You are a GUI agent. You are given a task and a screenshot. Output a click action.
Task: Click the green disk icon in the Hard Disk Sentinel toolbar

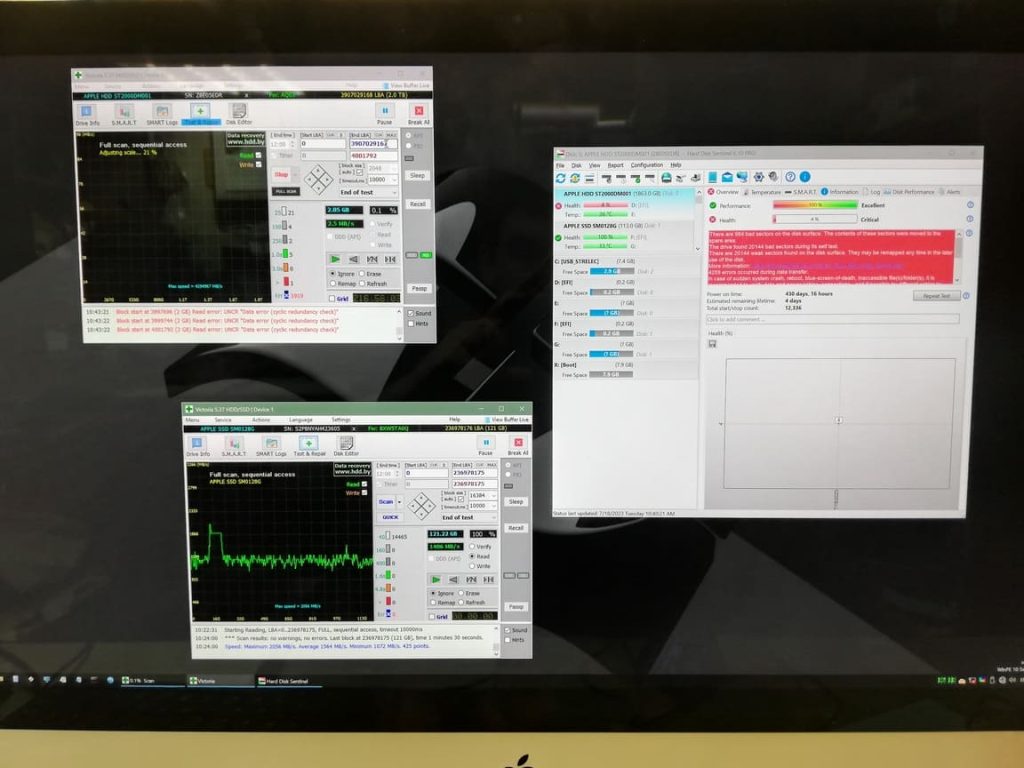(666, 178)
